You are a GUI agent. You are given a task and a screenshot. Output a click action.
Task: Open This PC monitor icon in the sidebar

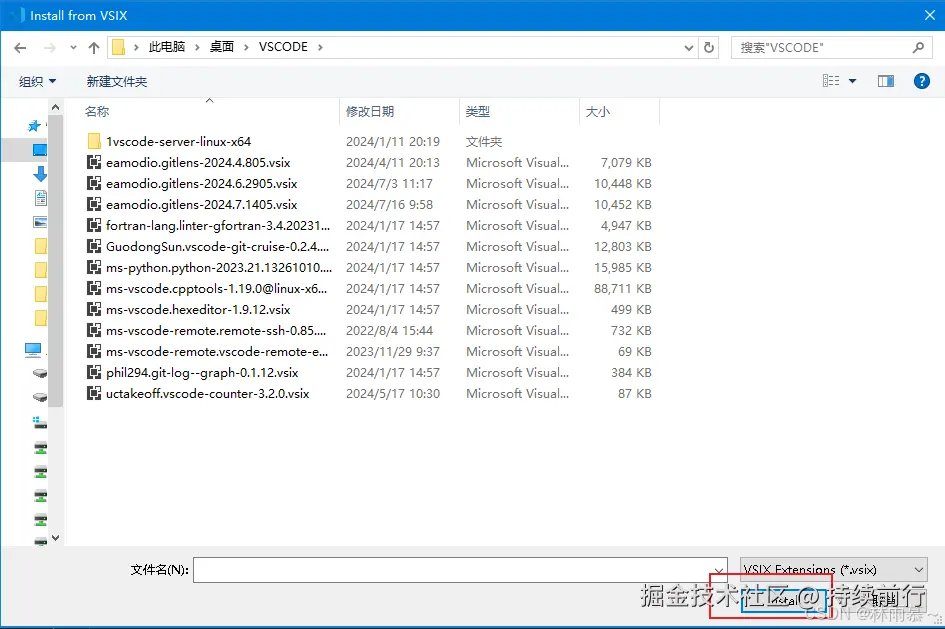(x=33, y=349)
